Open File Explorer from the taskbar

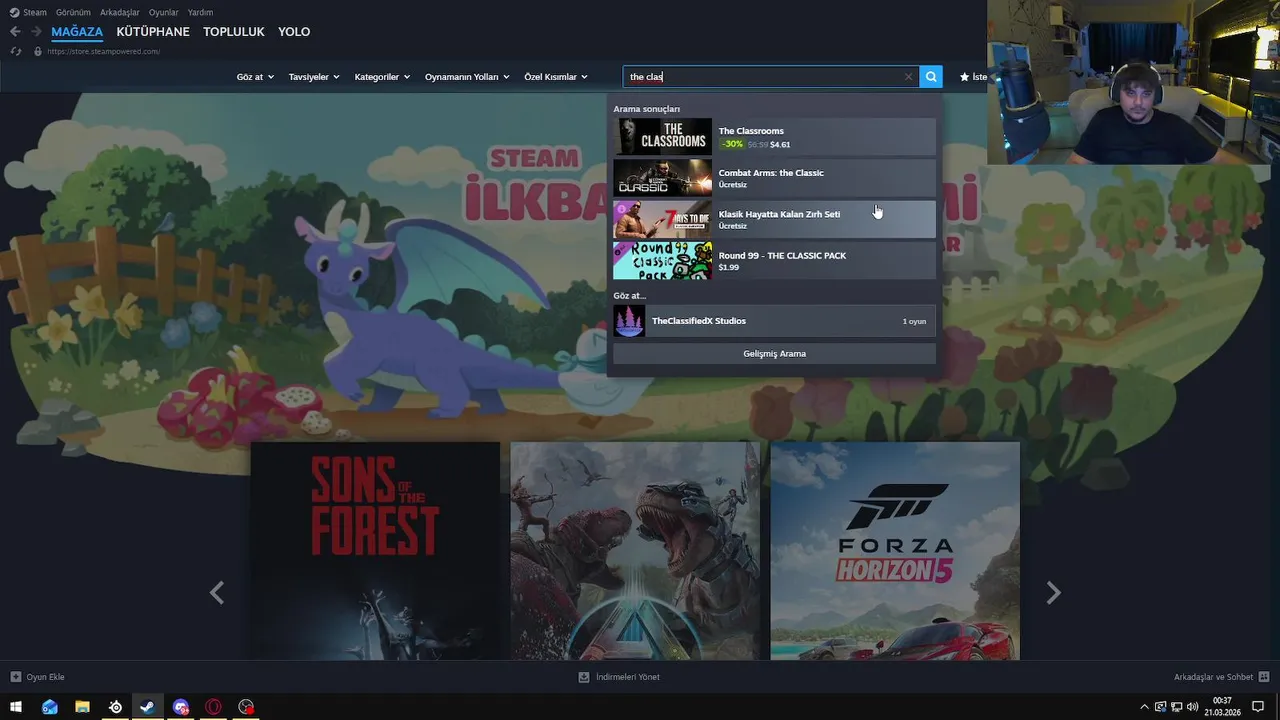[x=82, y=707]
